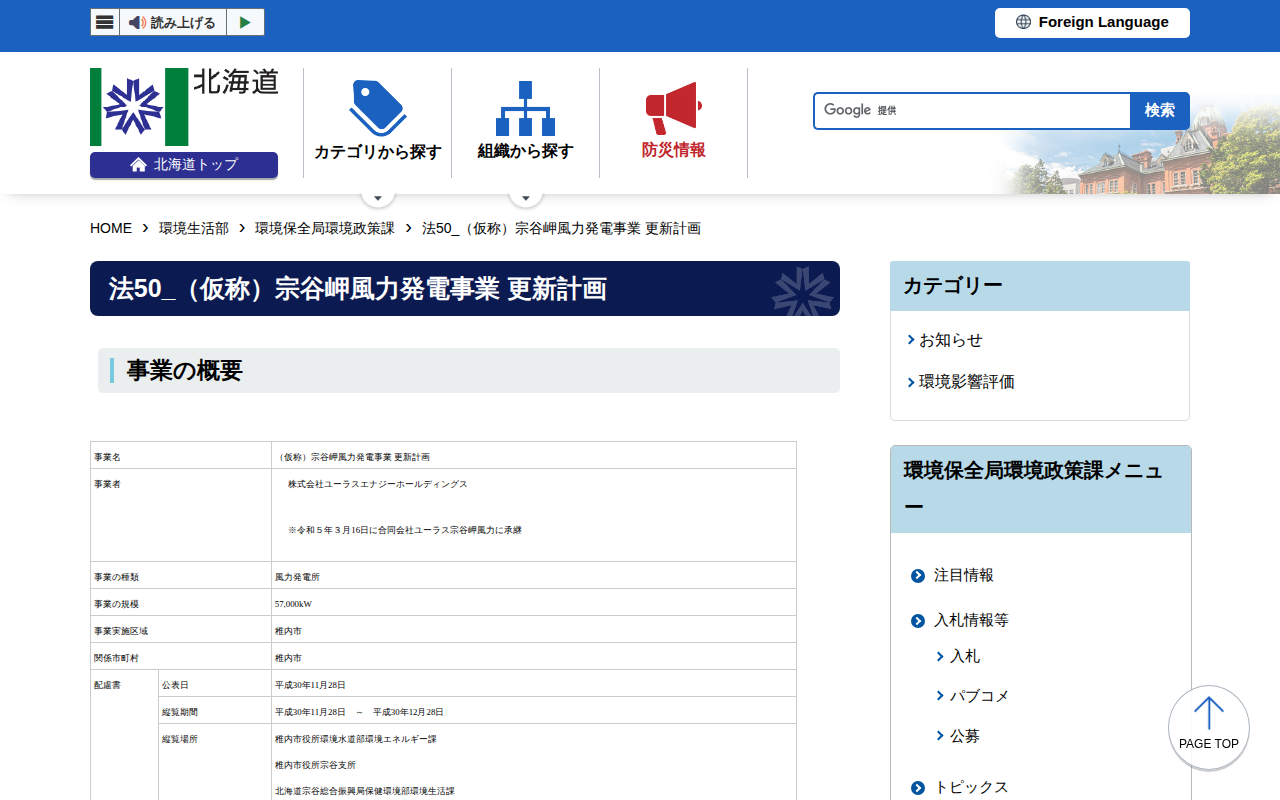This screenshot has width=1280, height=800.
Task: Jump back with PAGE TOP button
Action: coord(1209,727)
